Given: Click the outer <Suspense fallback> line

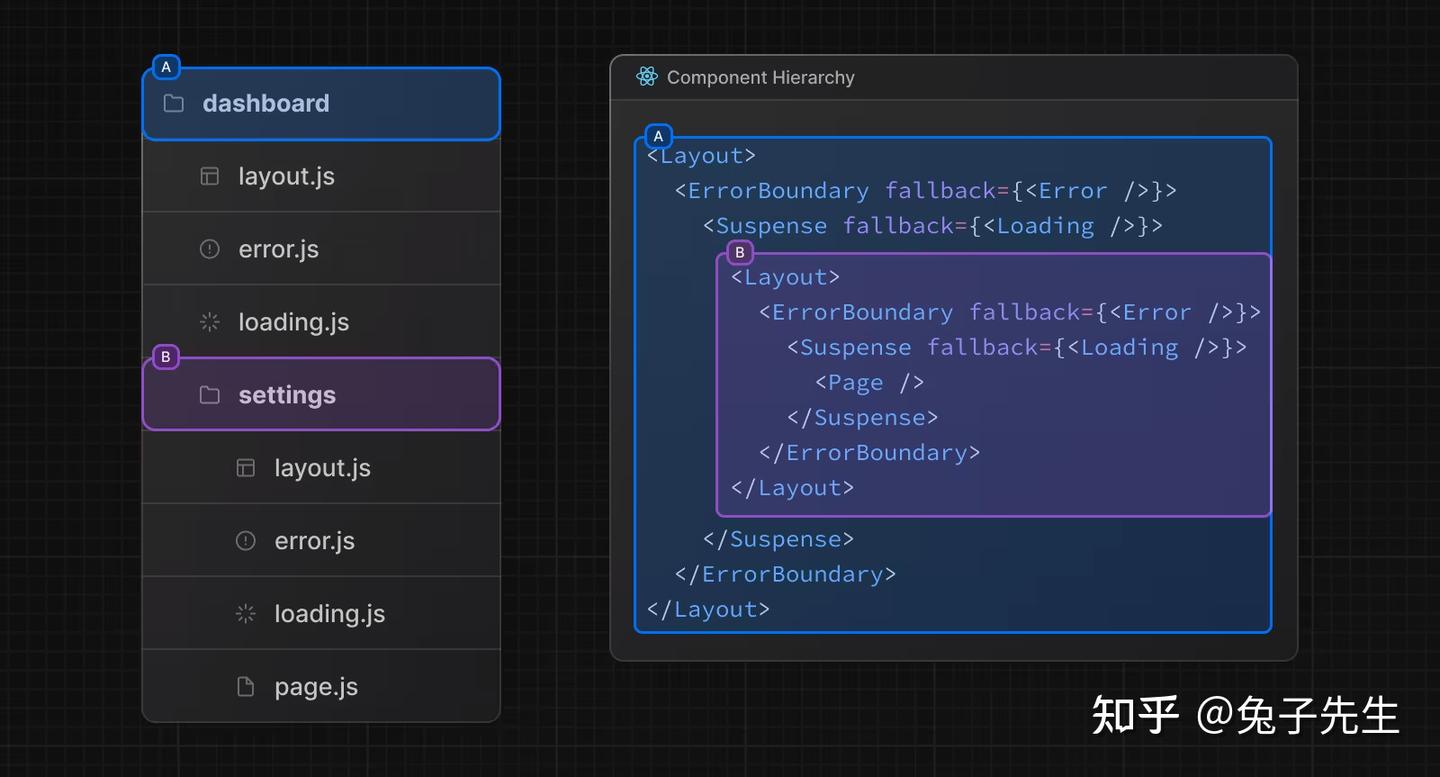Looking at the screenshot, I should [x=933, y=226].
